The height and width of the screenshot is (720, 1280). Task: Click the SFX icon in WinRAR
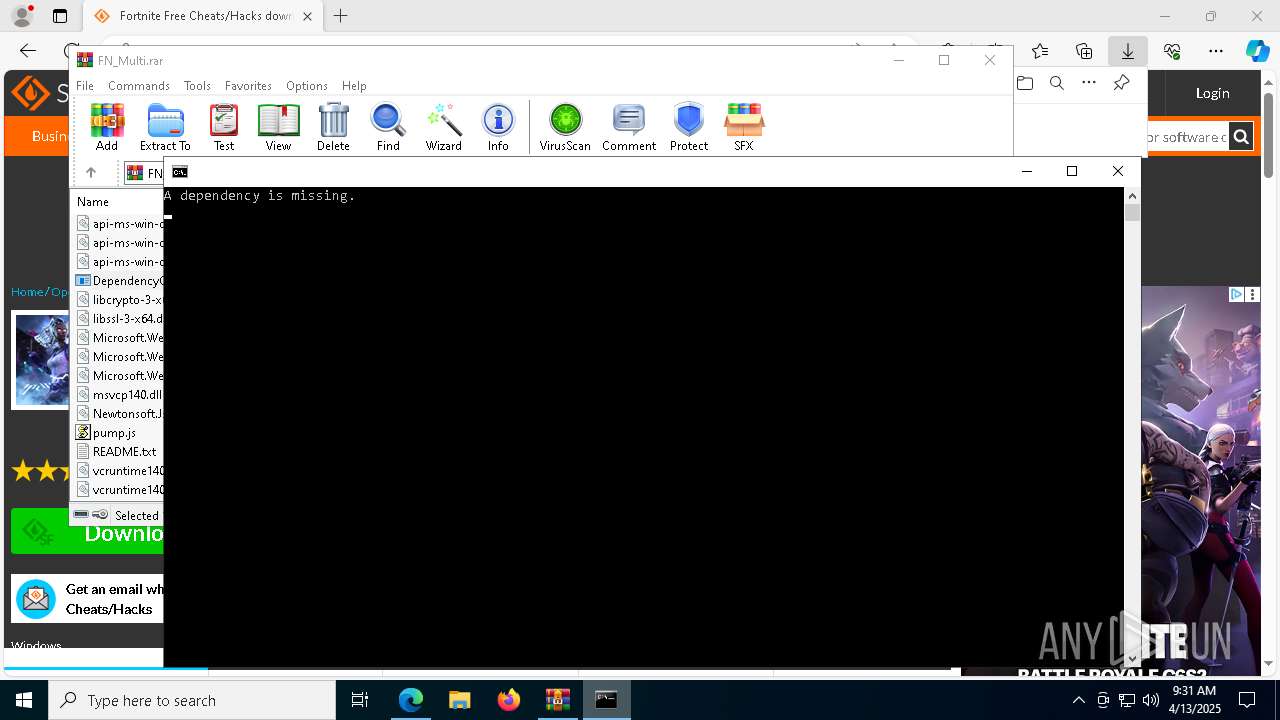[744, 127]
